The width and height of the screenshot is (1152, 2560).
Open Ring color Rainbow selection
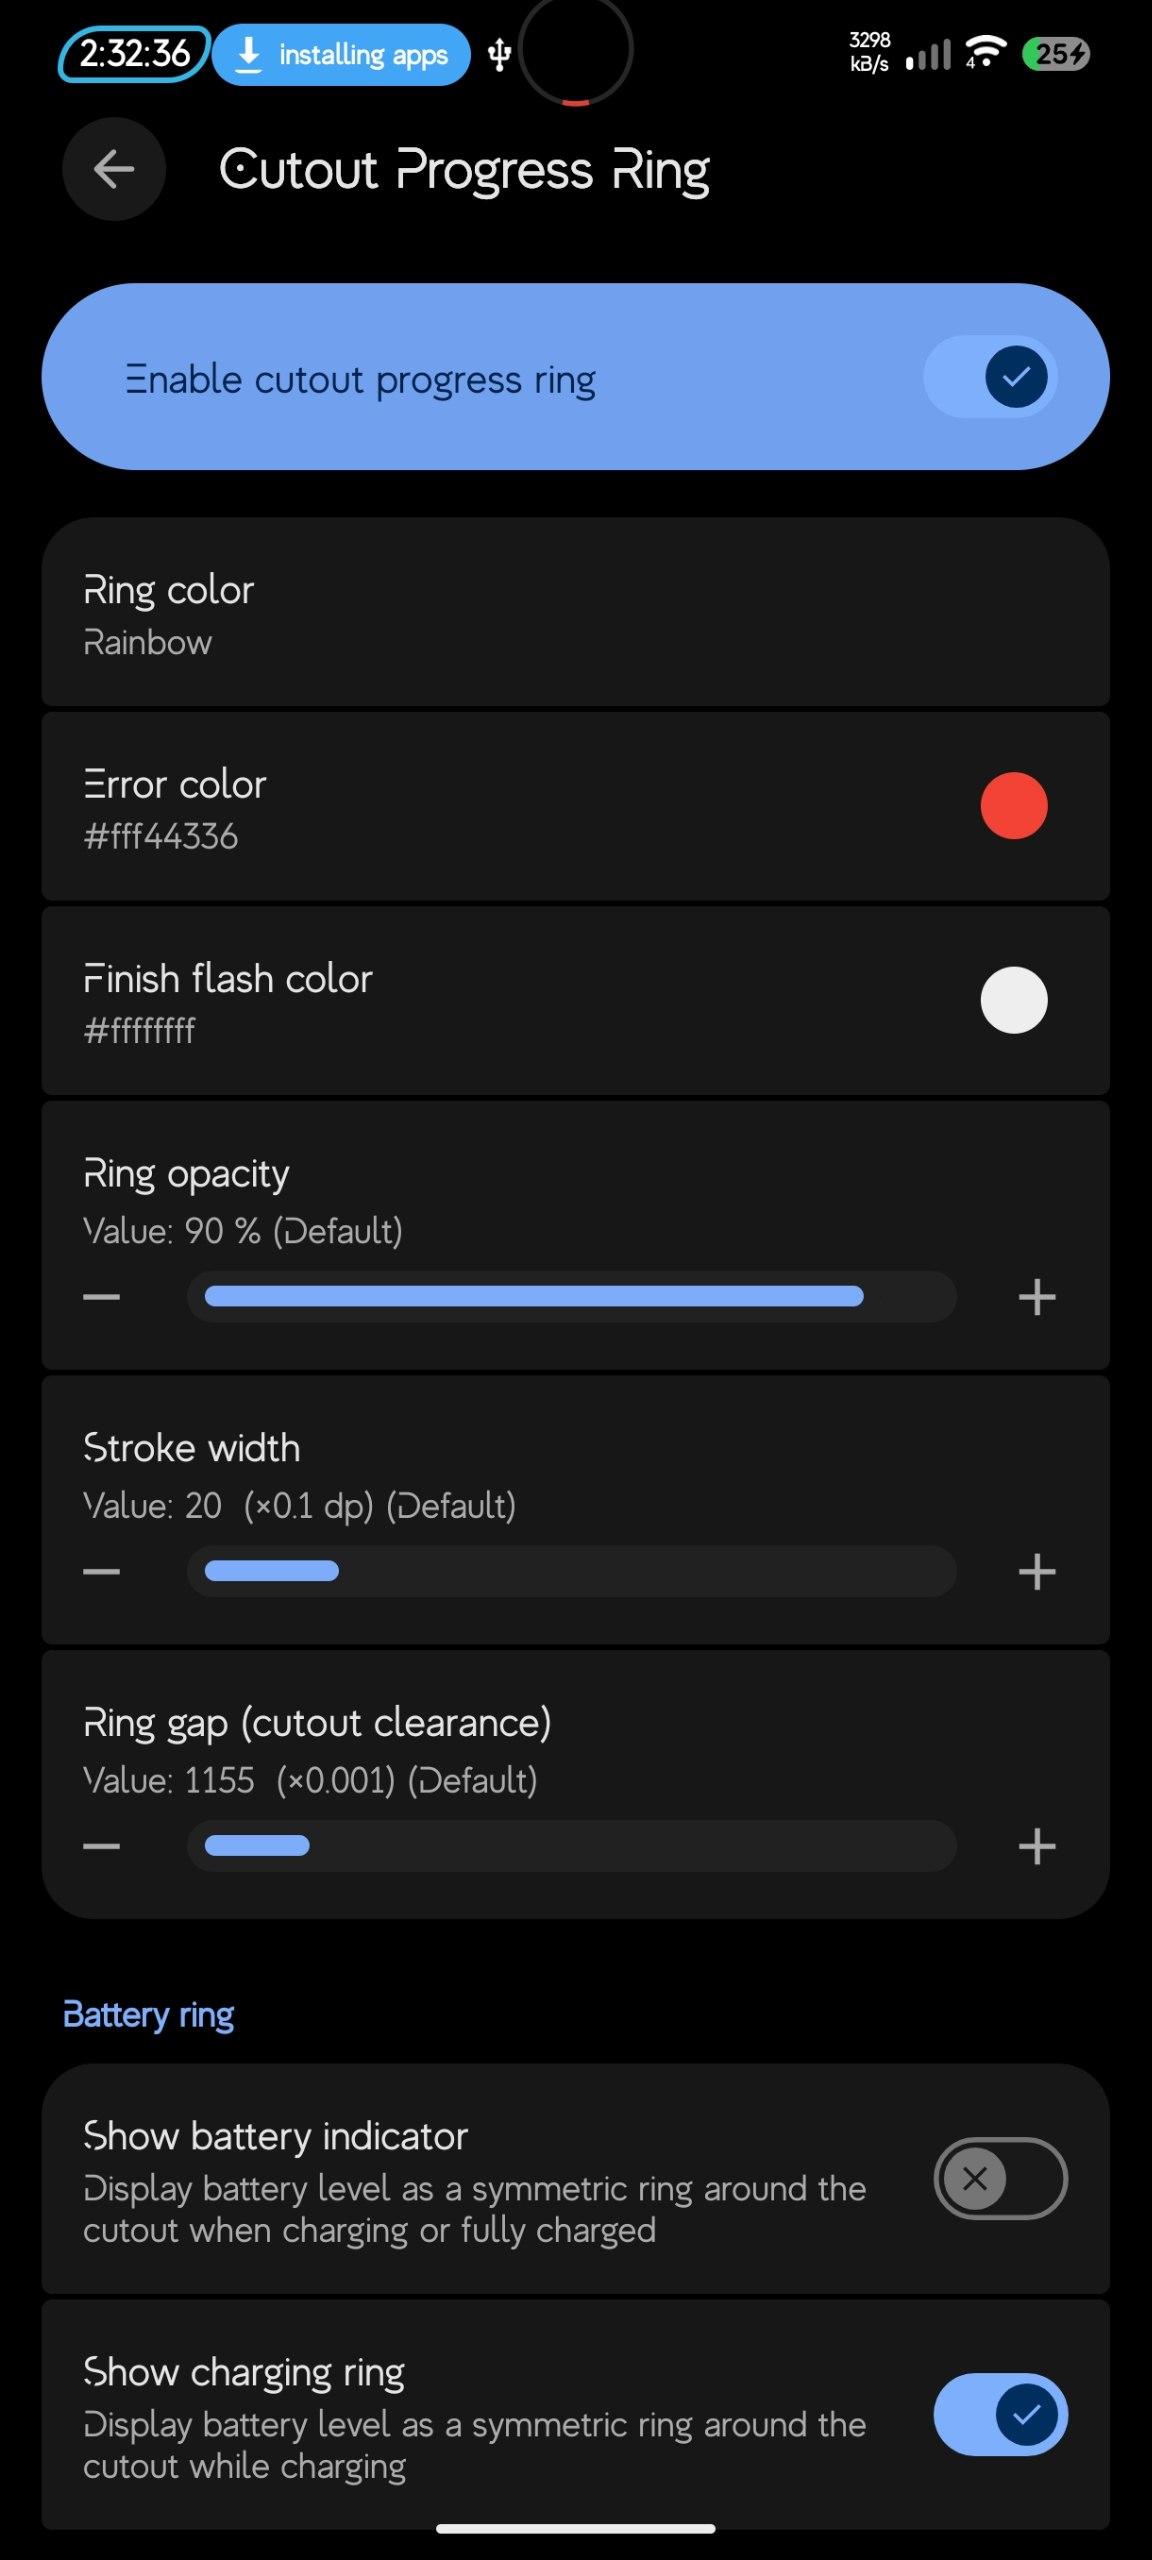click(576, 612)
